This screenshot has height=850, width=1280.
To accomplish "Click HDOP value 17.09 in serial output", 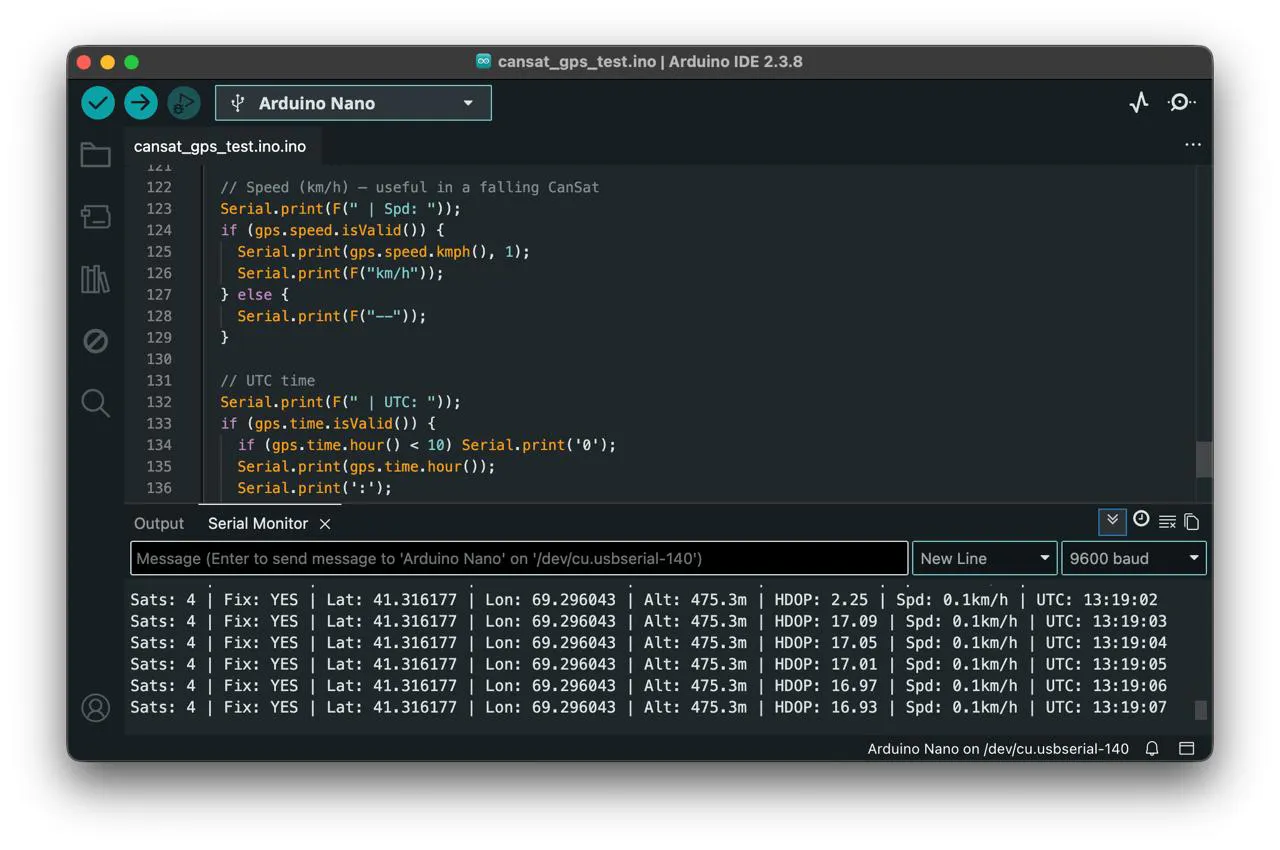I will click(856, 621).
